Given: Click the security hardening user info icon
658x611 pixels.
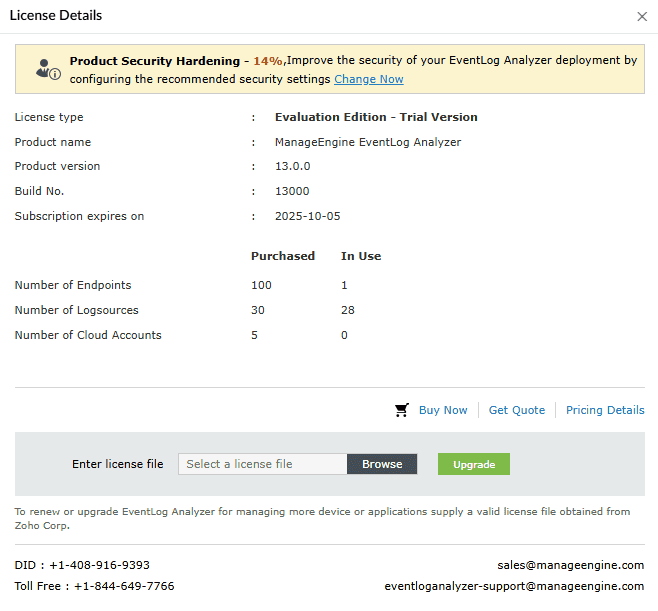Looking at the screenshot, I should [x=48, y=69].
